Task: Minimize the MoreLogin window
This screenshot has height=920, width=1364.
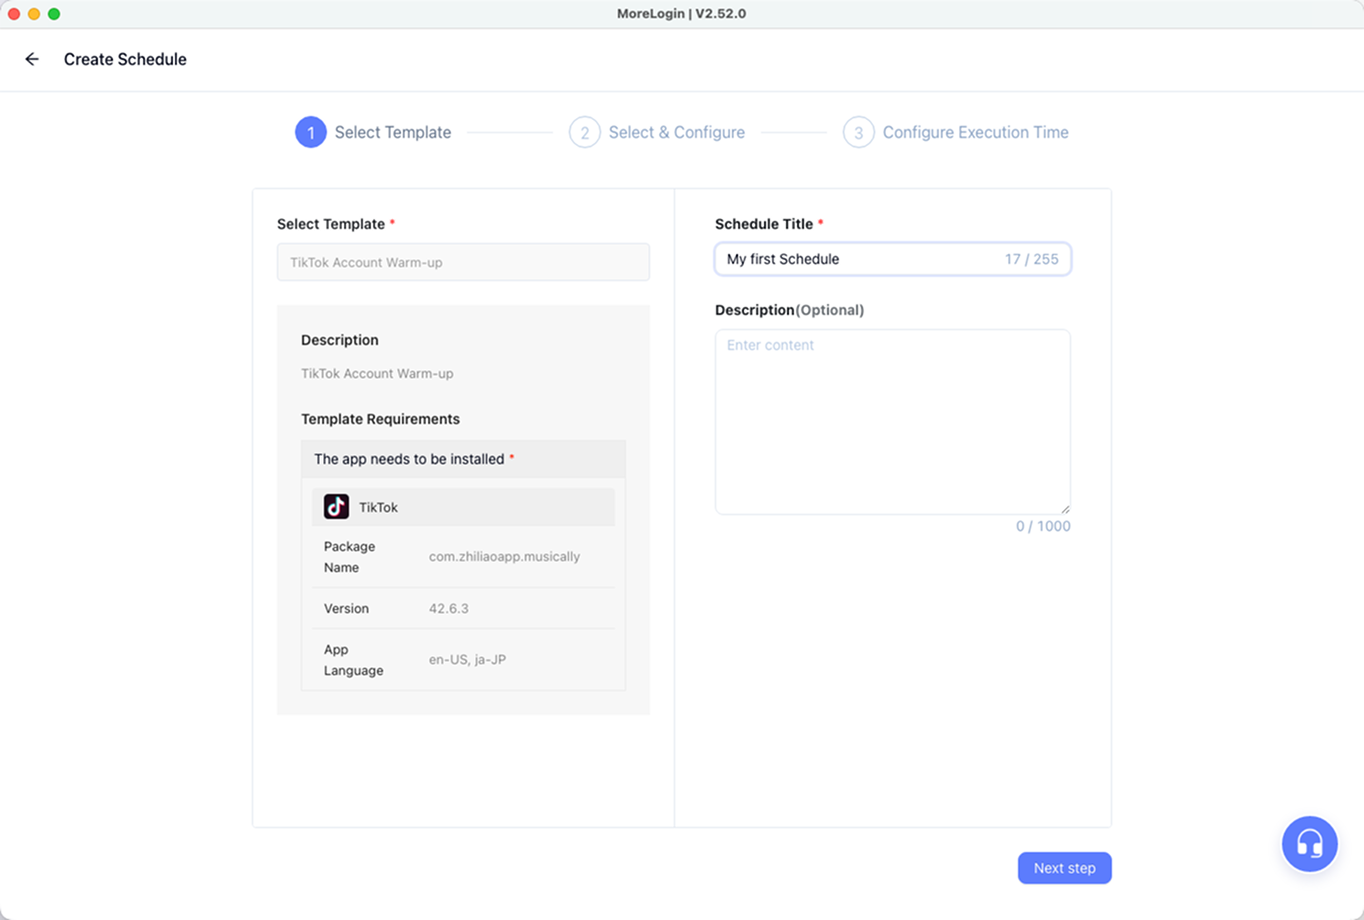Action: point(34,14)
